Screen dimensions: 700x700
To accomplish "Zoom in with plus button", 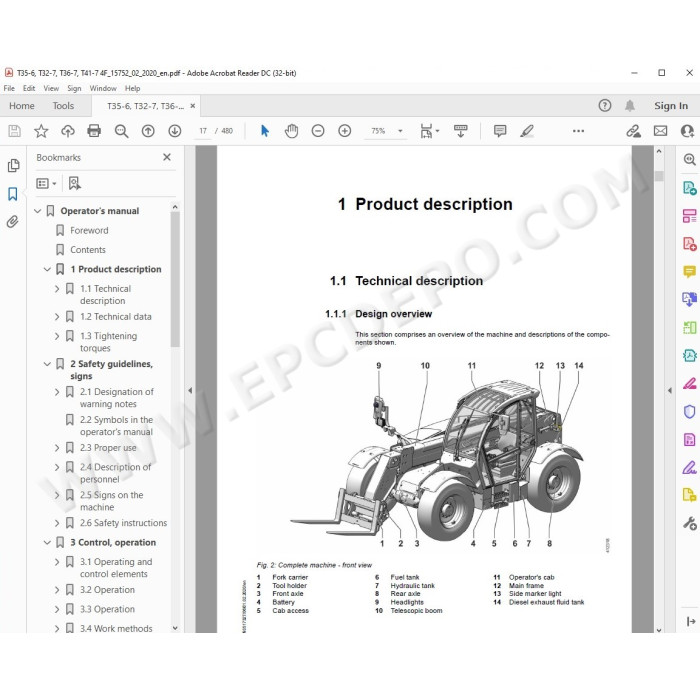I will (x=345, y=131).
